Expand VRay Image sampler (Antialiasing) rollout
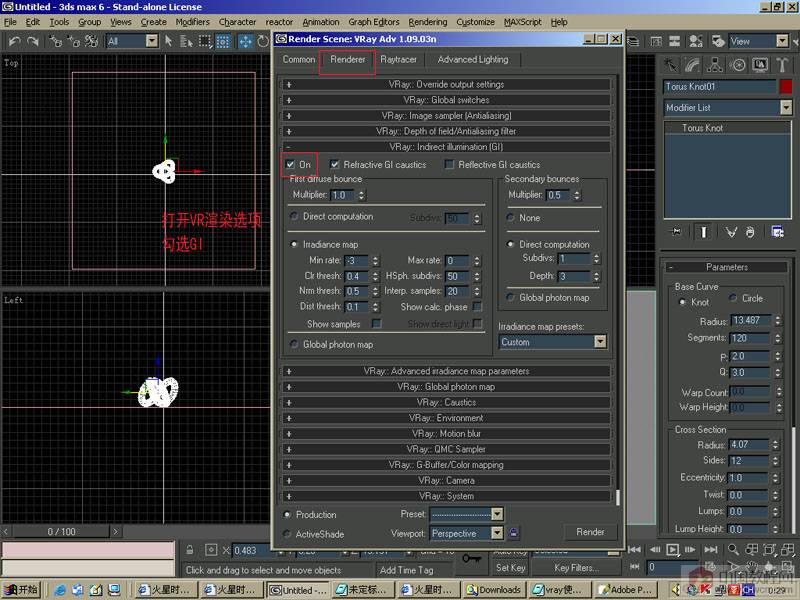The width and height of the screenshot is (800, 600). 446,116
